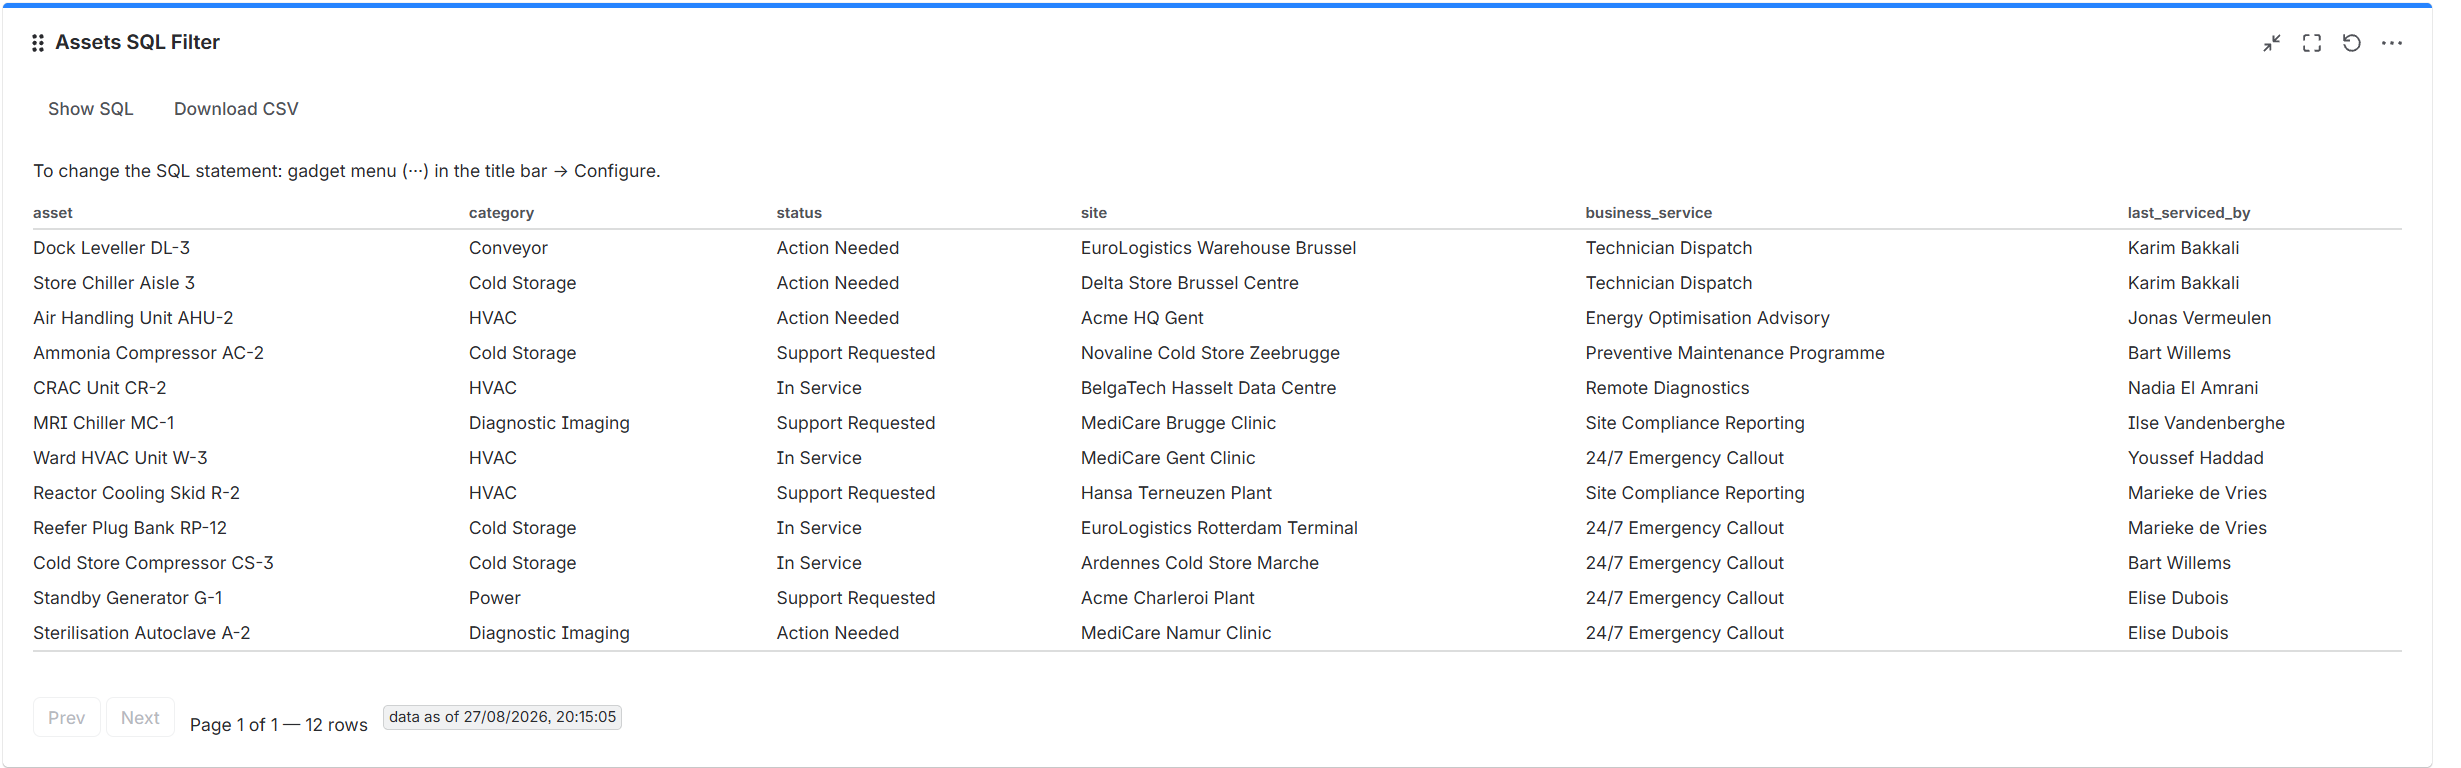
Task: Click Youssef Haddad technician name
Action: coord(2195,458)
